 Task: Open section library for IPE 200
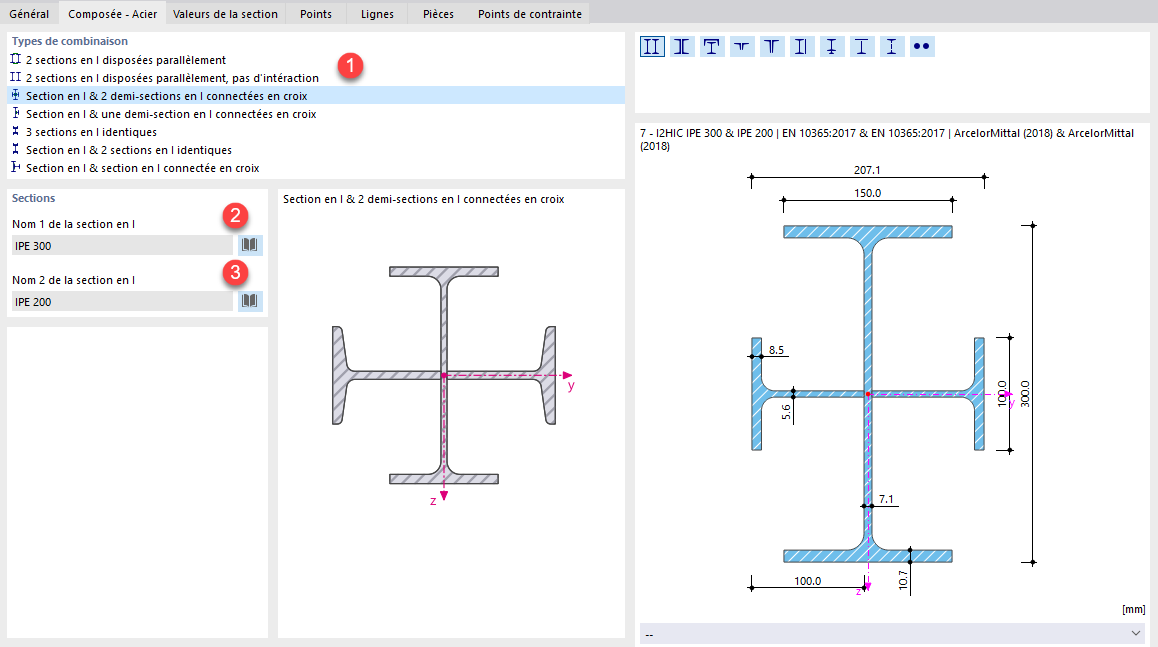(x=250, y=301)
